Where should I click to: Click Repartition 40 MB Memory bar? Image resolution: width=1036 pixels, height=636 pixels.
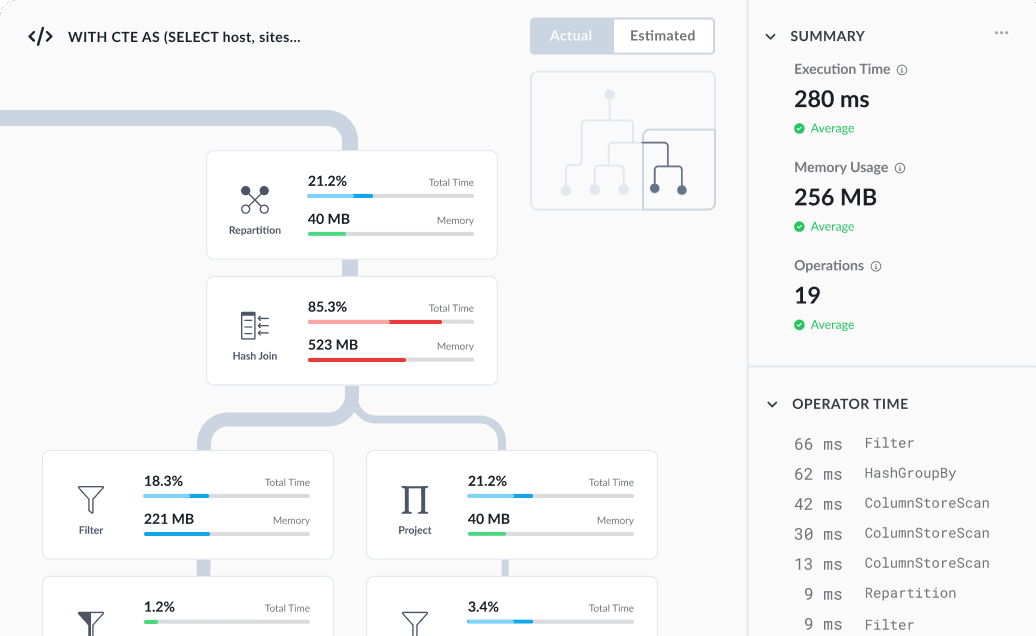click(x=390, y=234)
